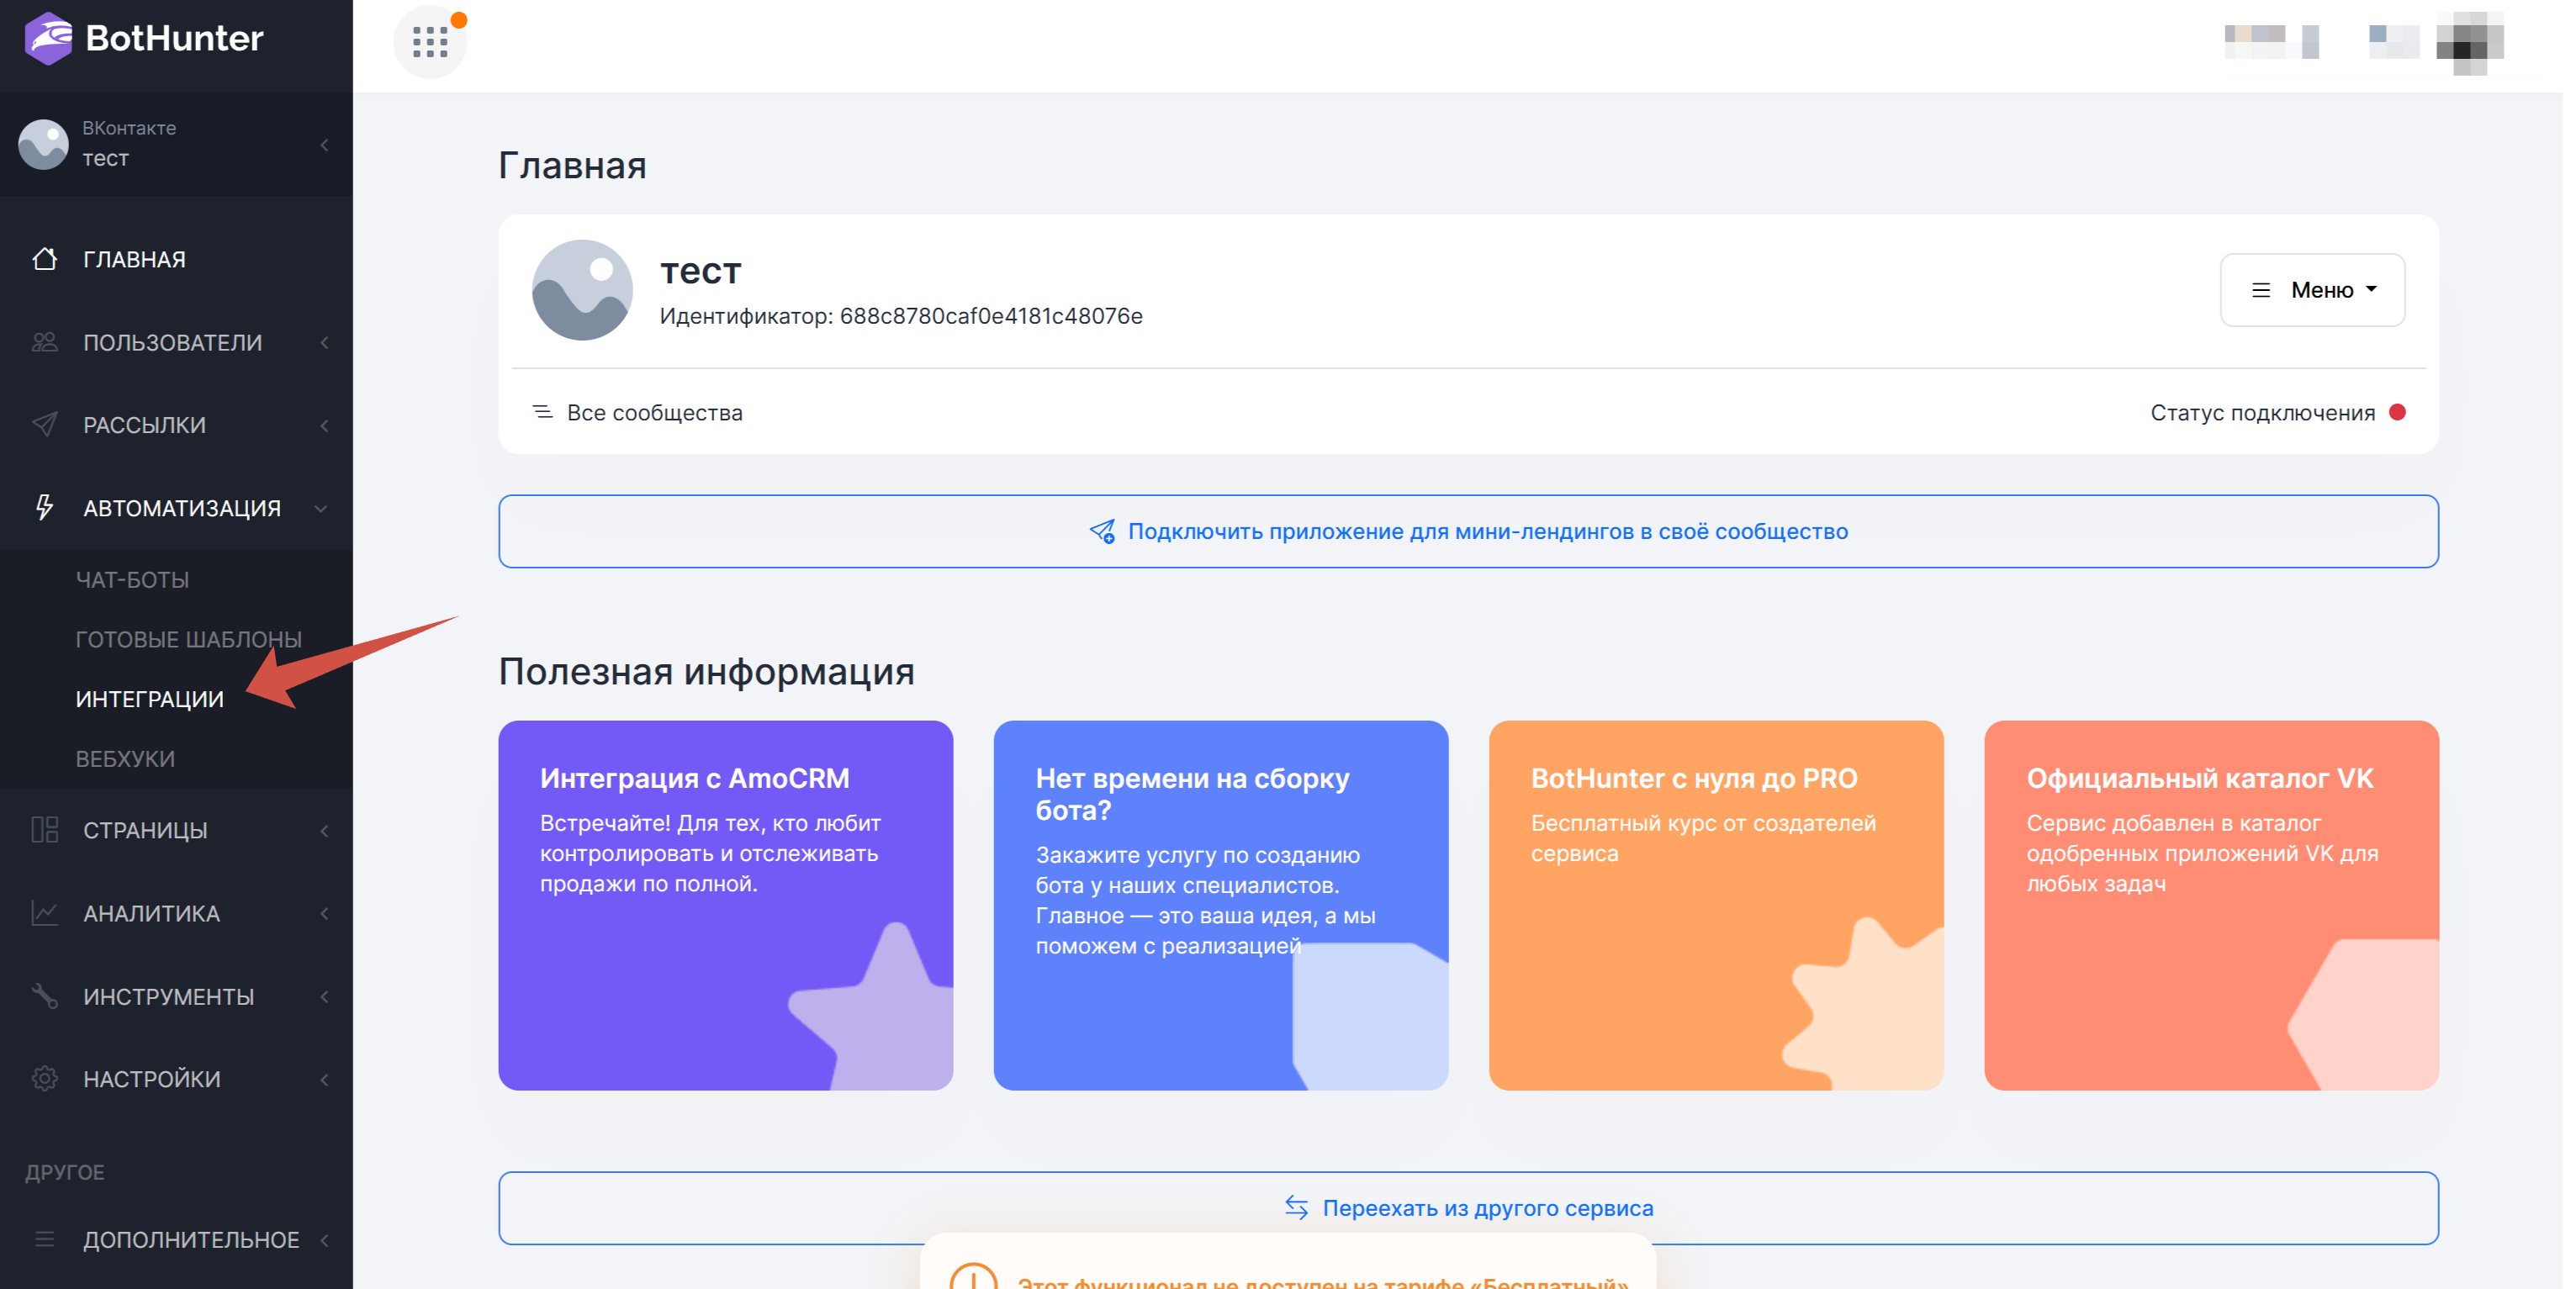Open Интеграции submenu item
This screenshot has width=2576, height=1289.
point(150,699)
